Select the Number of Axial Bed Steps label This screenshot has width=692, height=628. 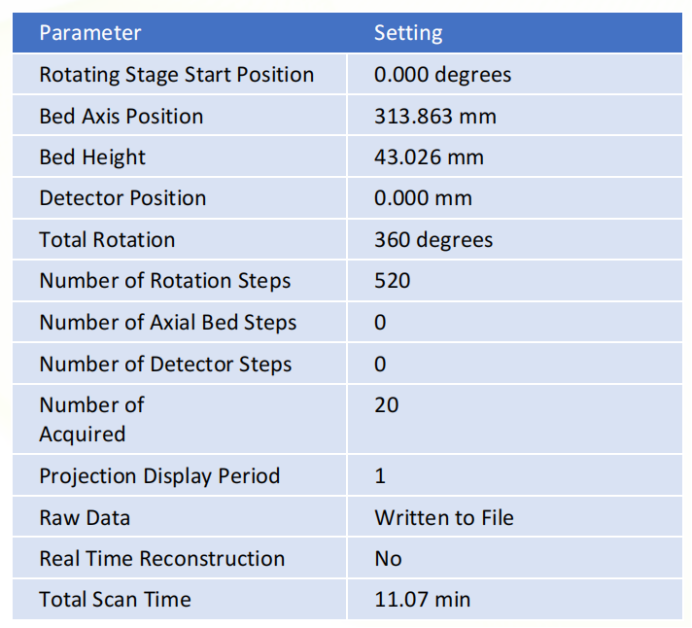click(x=168, y=323)
